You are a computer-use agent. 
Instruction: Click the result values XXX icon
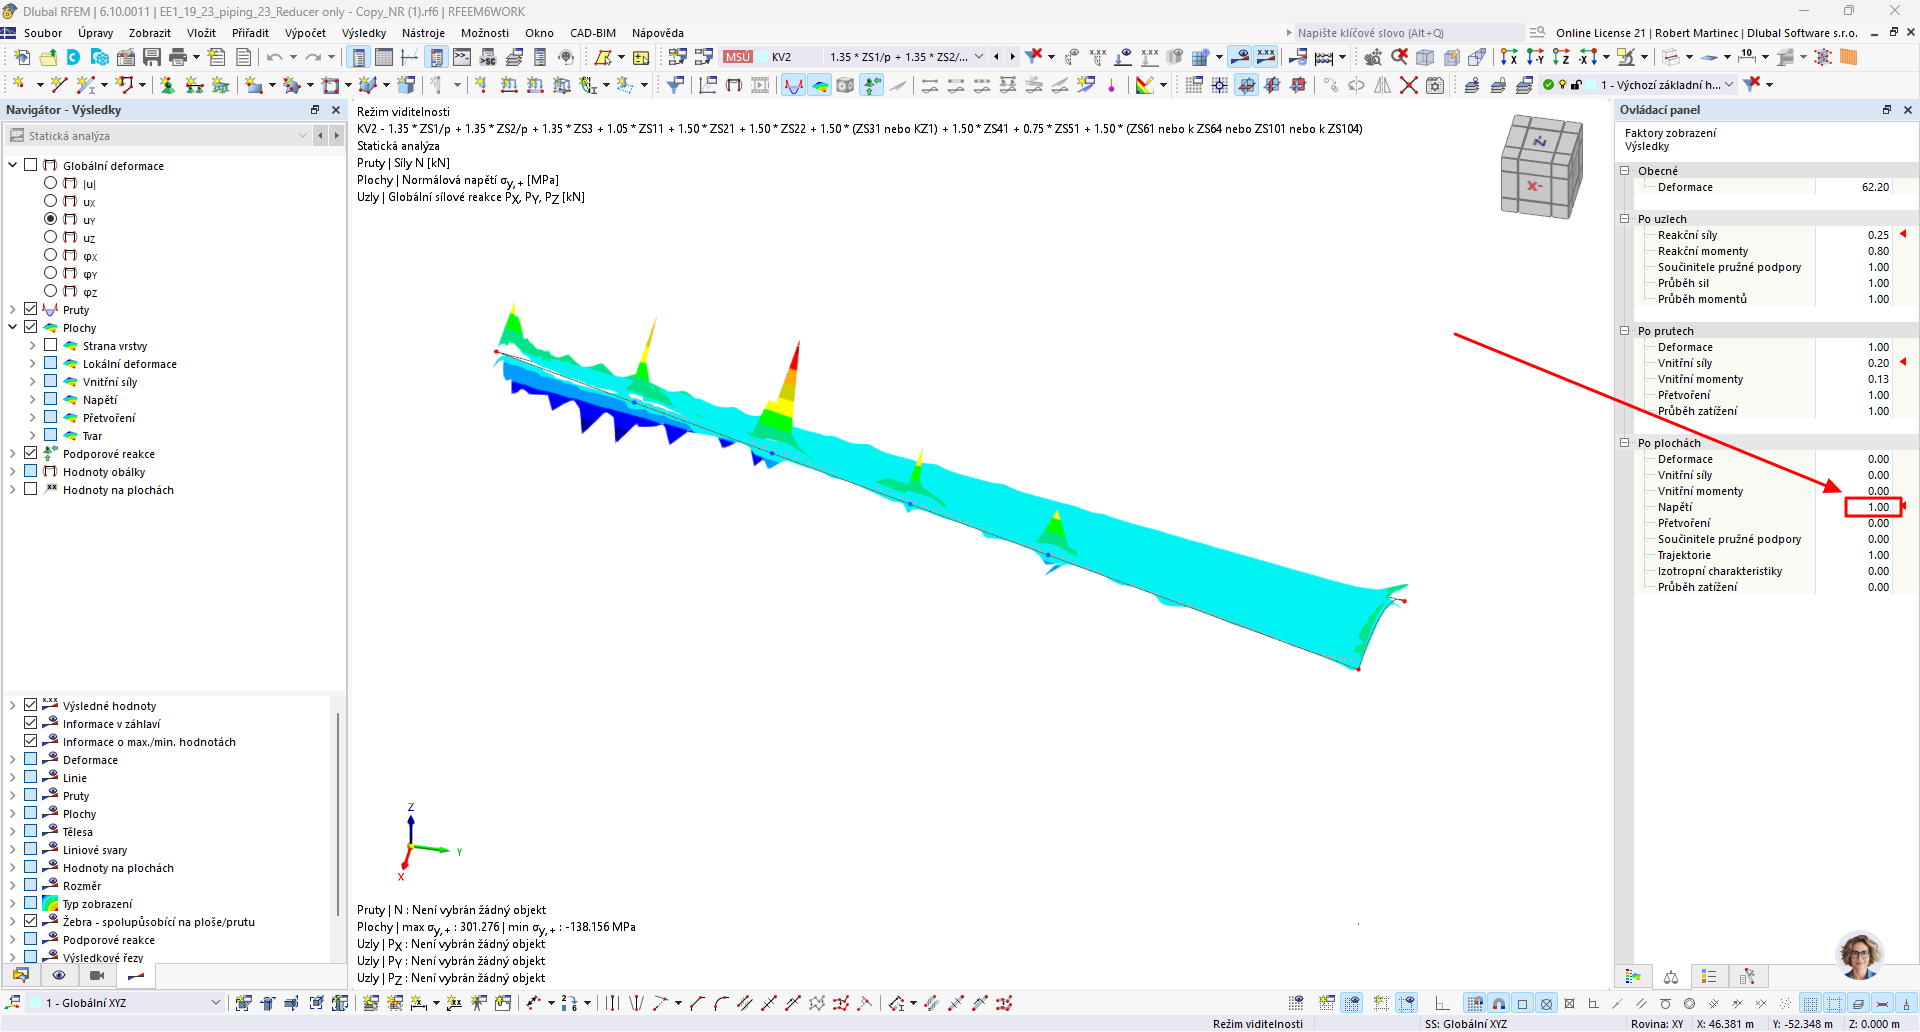click(x=1266, y=57)
